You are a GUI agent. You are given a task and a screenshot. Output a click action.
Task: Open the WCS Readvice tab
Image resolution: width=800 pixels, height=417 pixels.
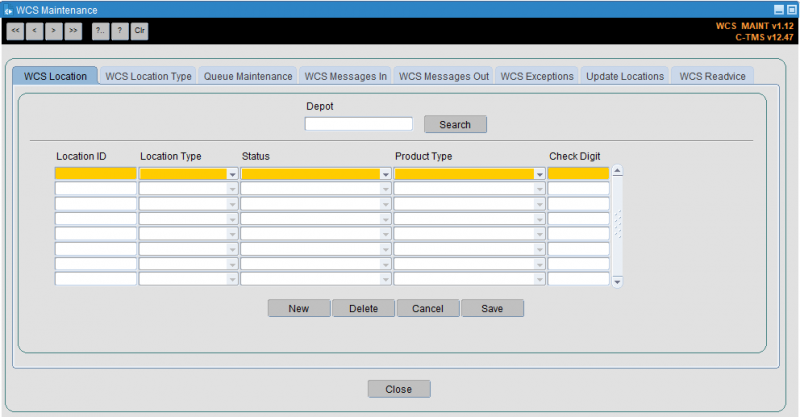pos(712,76)
